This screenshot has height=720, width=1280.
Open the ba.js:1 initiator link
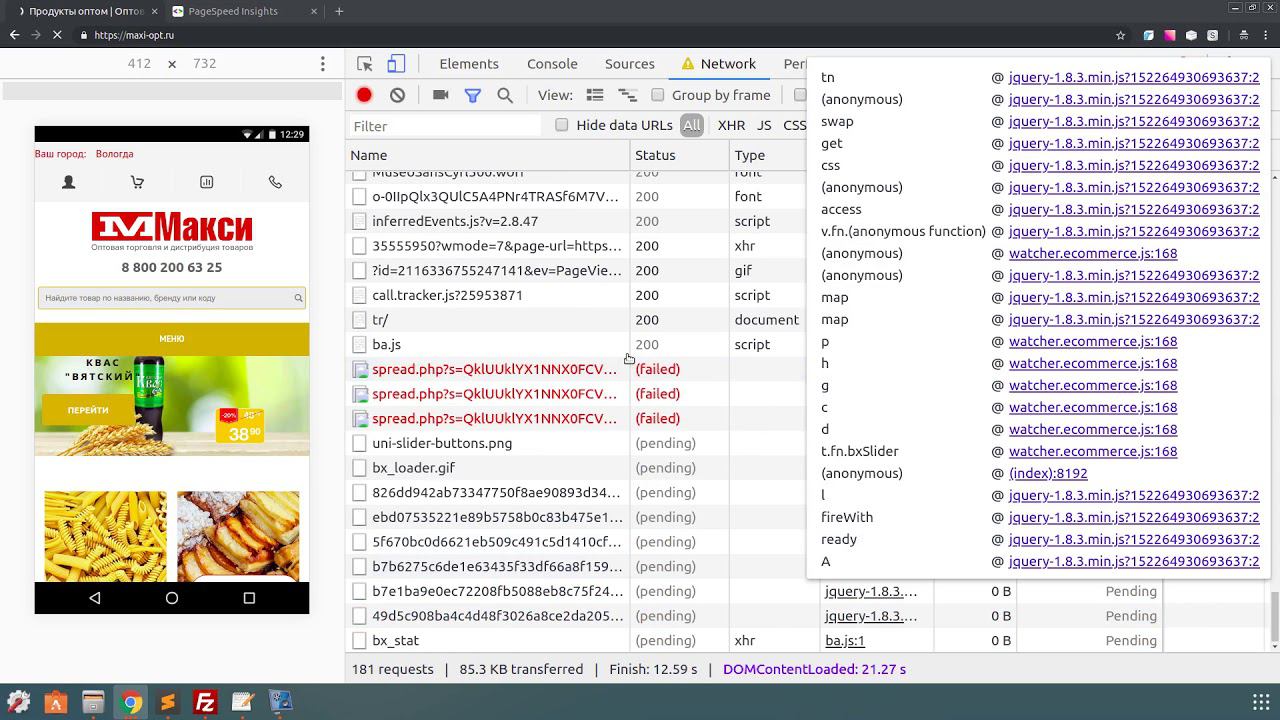point(845,640)
